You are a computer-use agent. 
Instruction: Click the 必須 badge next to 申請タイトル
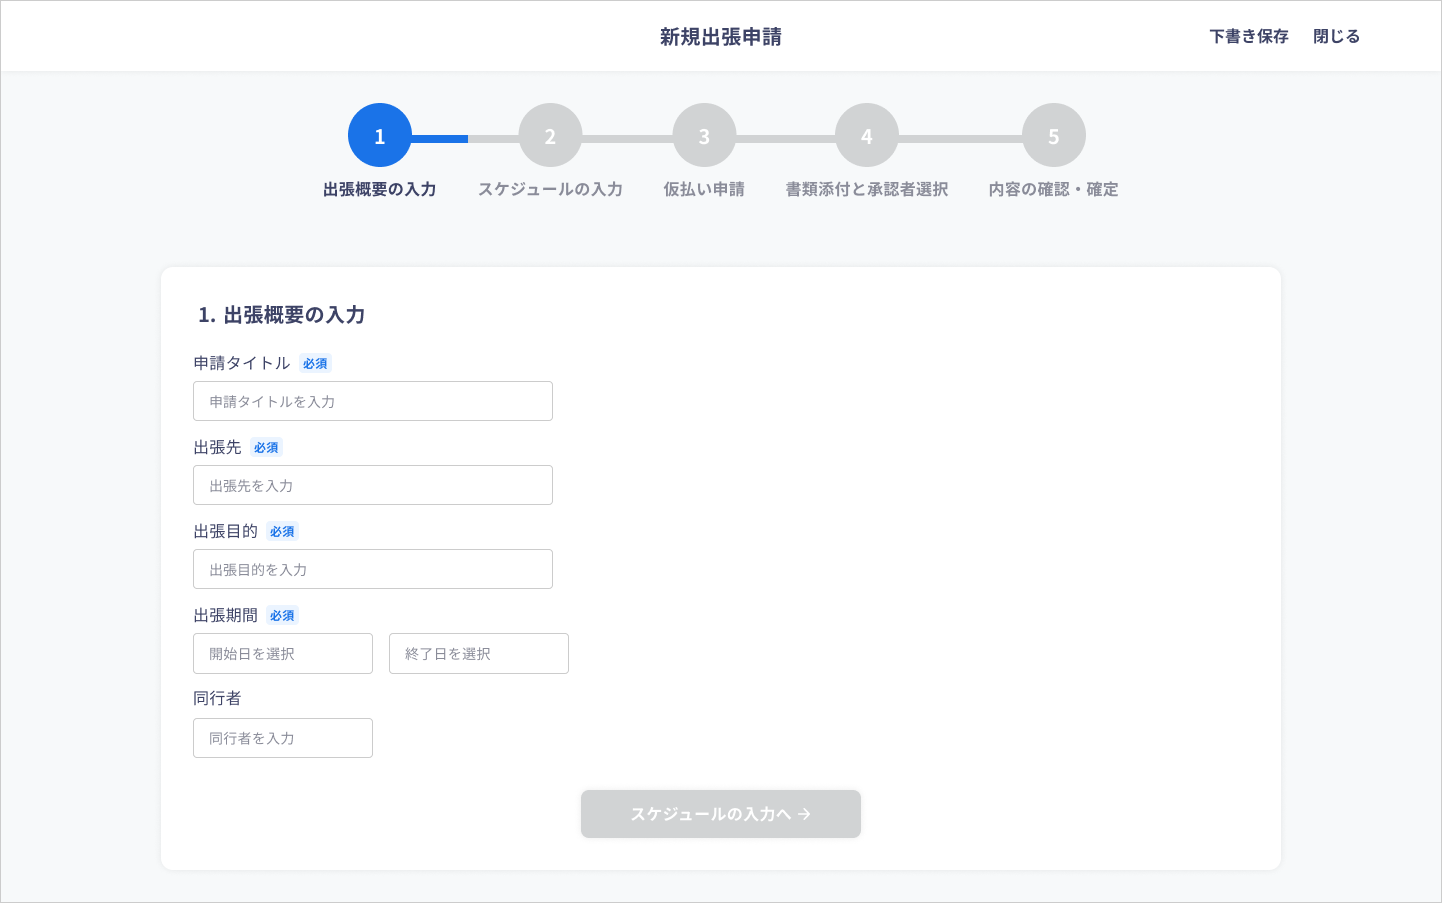(315, 363)
